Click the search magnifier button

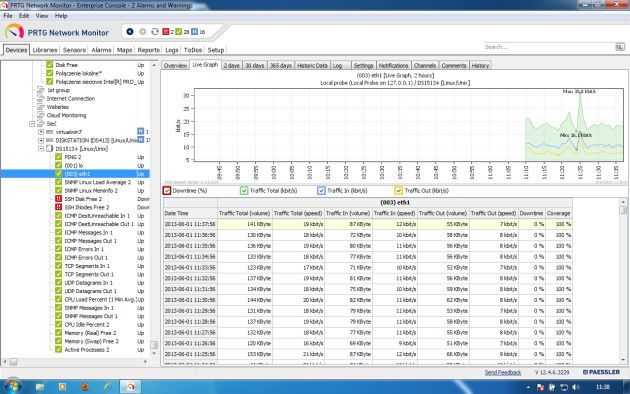click(x=620, y=47)
